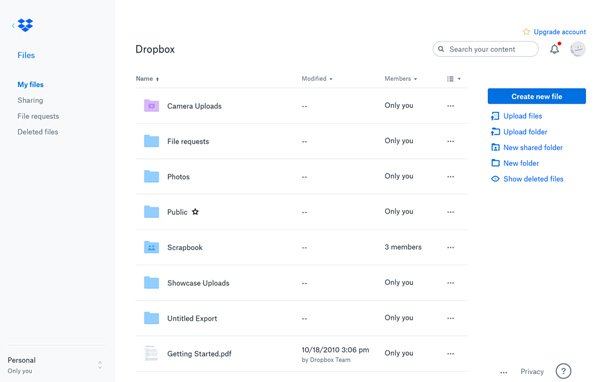The image size is (600, 382).
Task: Open more options for Untitled Export
Action: pyautogui.click(x=451, y=318)
